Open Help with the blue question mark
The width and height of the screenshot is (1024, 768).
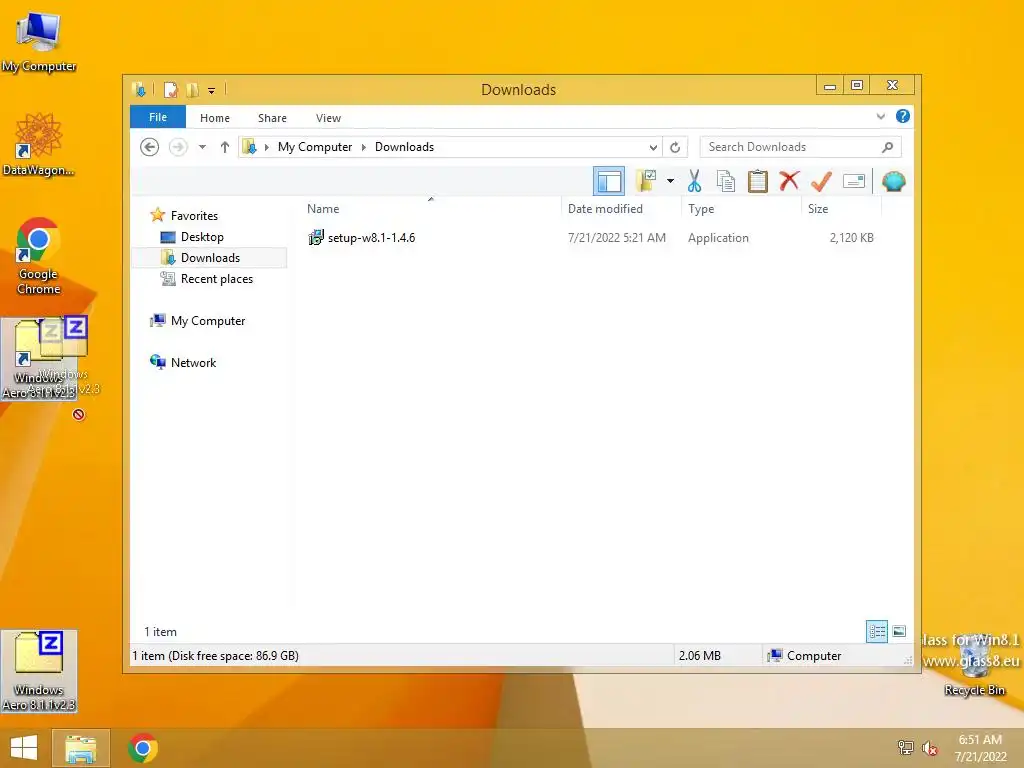coord(903,116)
